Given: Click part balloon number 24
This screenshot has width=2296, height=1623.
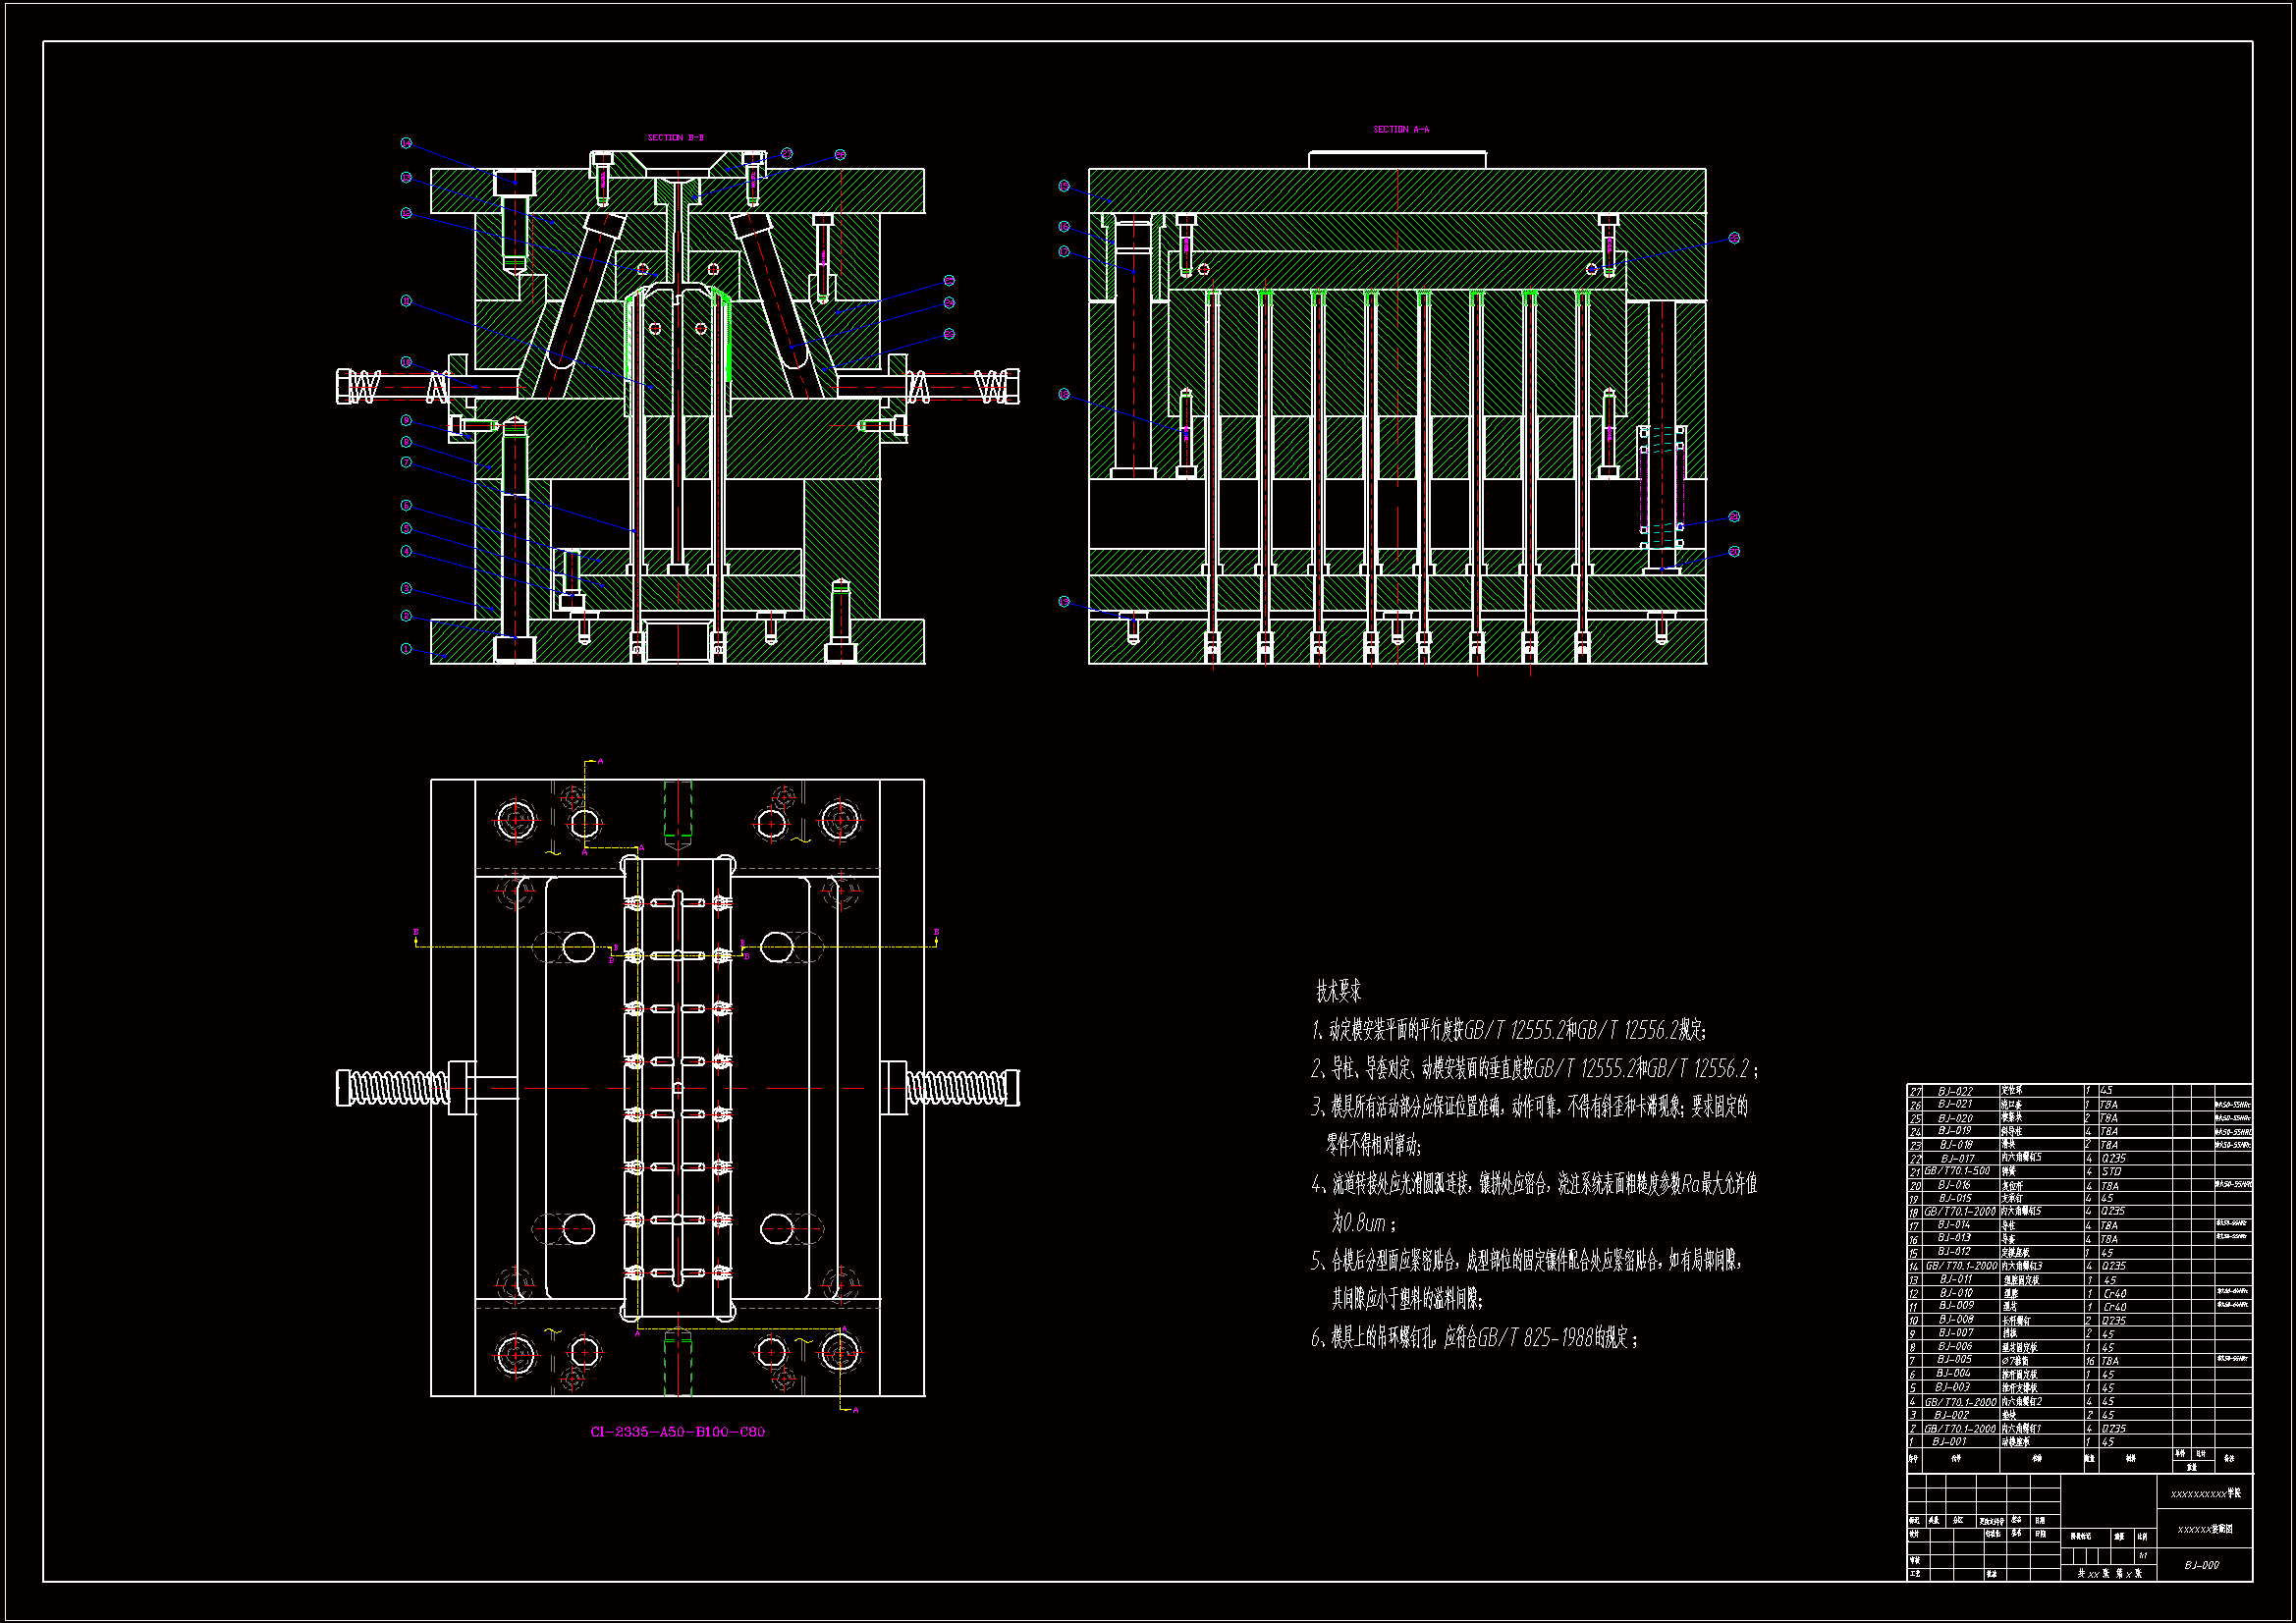Looking at the screenshot, I should tap(949, 303).
